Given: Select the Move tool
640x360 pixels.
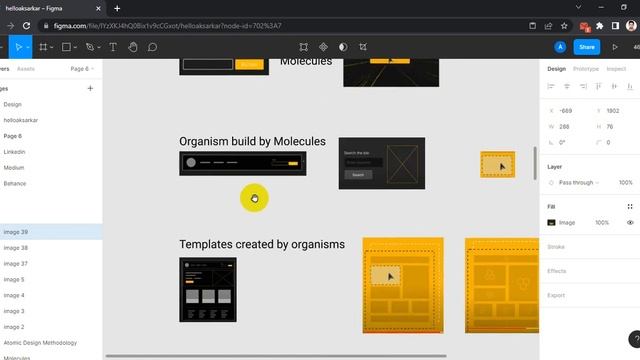Looking at the screenshot, I should pos(18,47).
